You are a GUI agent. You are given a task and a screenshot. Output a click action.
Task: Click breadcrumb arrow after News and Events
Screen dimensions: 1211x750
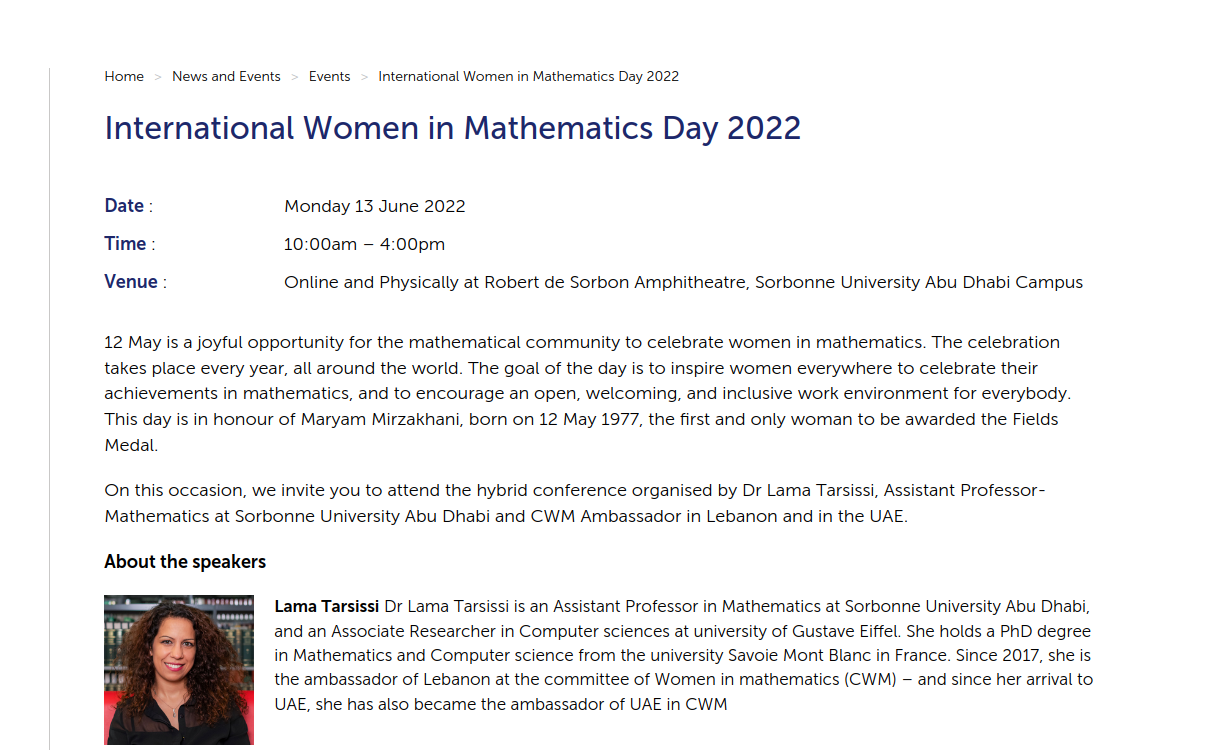tap(295, 77)
